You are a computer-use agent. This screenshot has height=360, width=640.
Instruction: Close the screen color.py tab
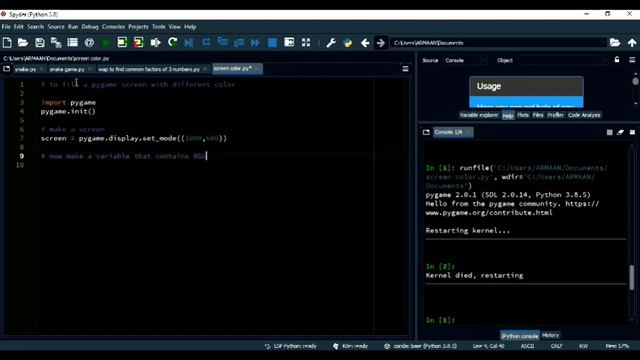pos(257,69)
